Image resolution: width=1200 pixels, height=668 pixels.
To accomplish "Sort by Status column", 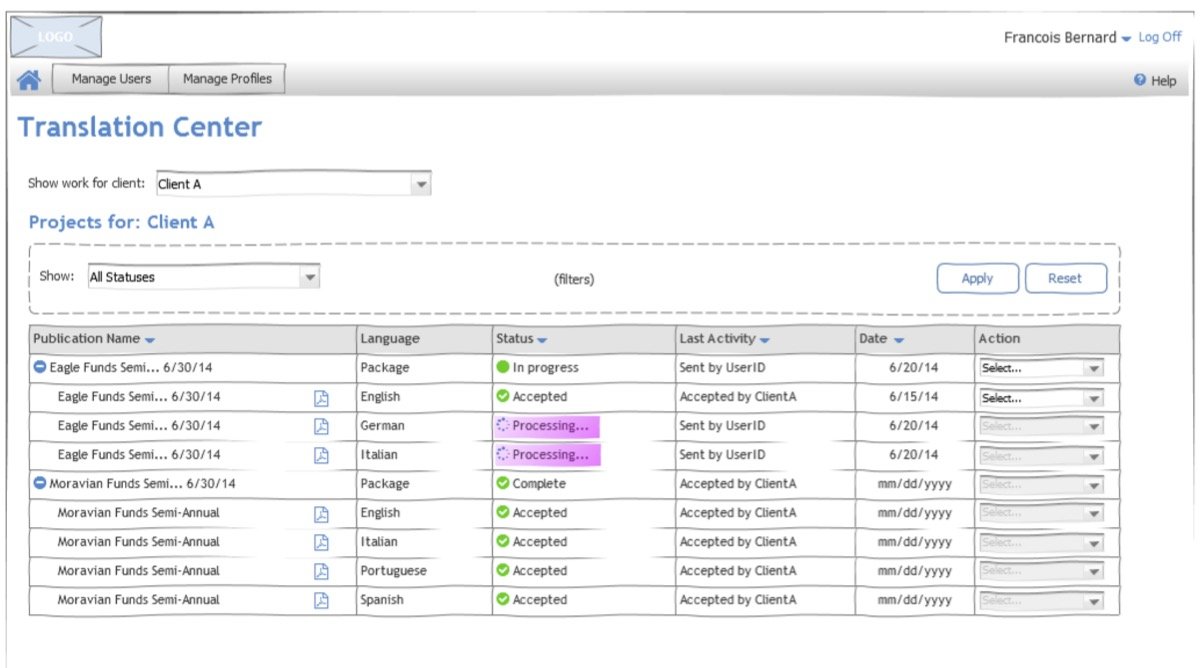I will click(x=542, y=341).
